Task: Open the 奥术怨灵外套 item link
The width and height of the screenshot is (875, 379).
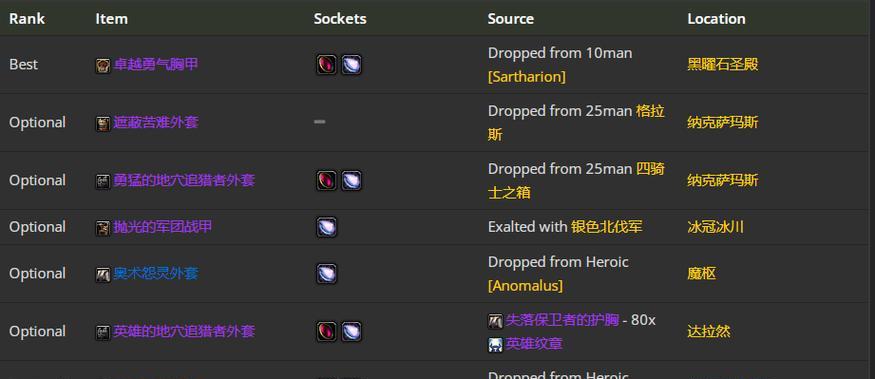Action: [156, 274]
